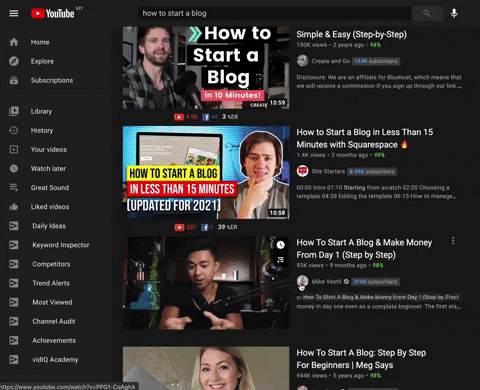Click the YouTube logo

[x=53, y=13]
